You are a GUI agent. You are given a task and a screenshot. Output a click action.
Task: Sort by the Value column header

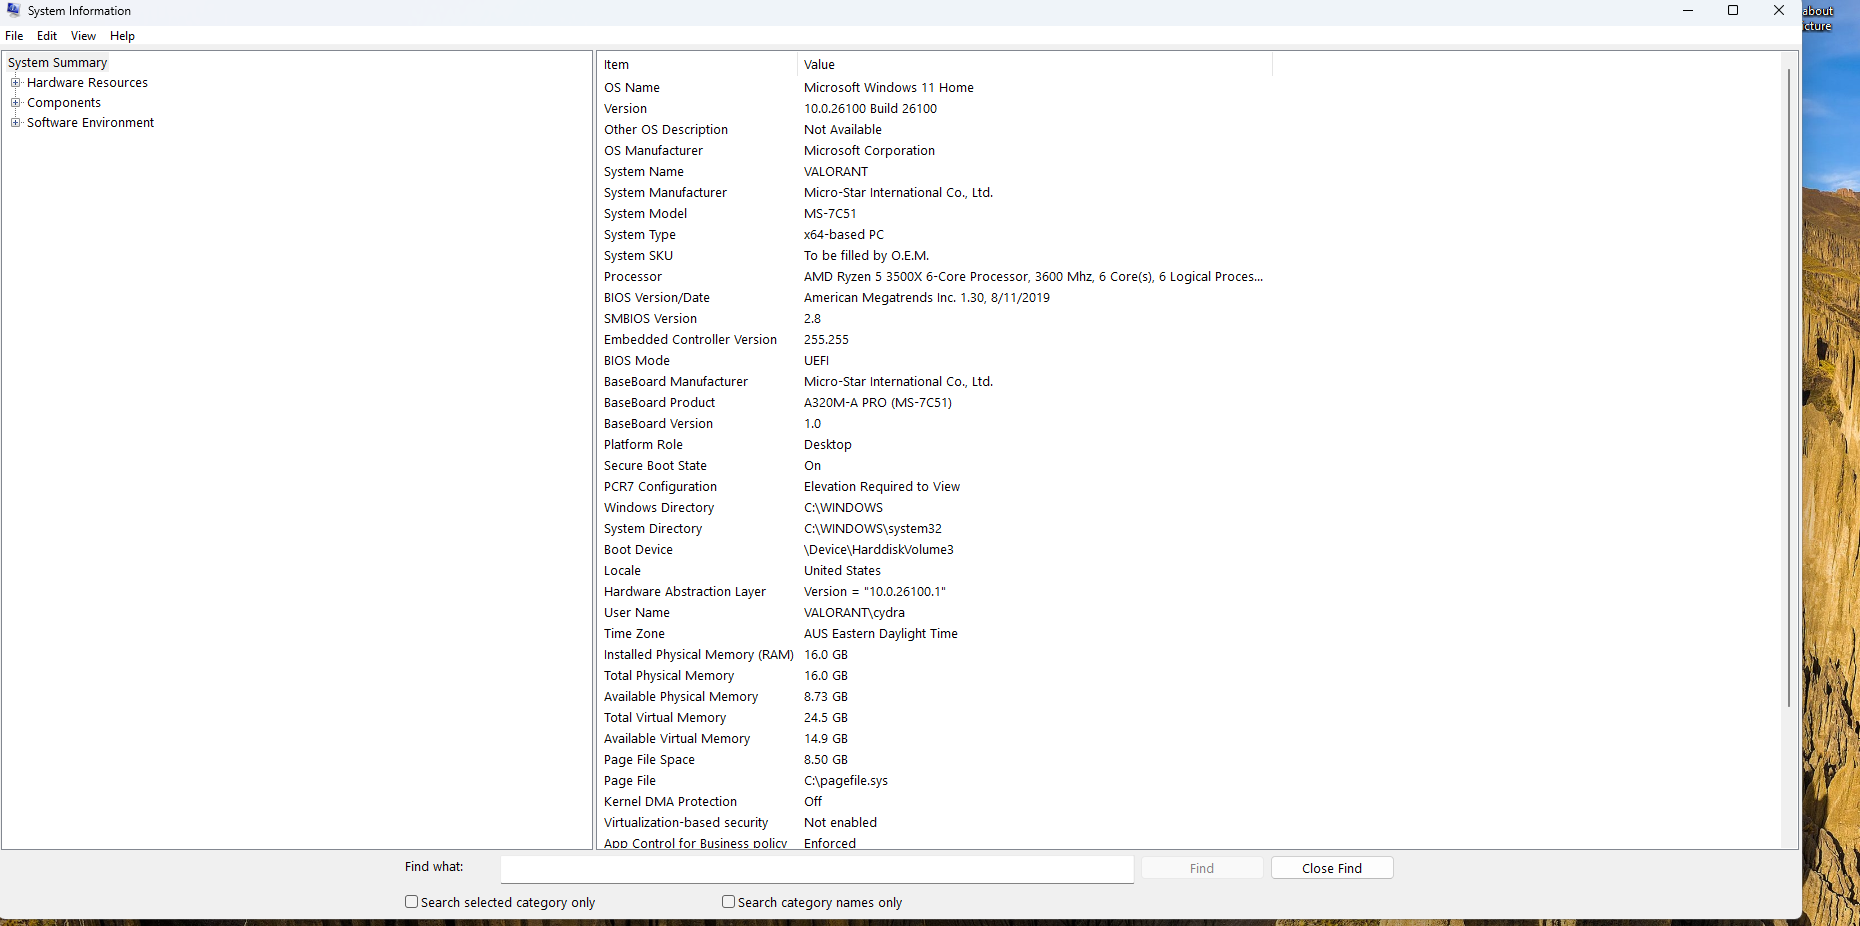click(1035, 65)
